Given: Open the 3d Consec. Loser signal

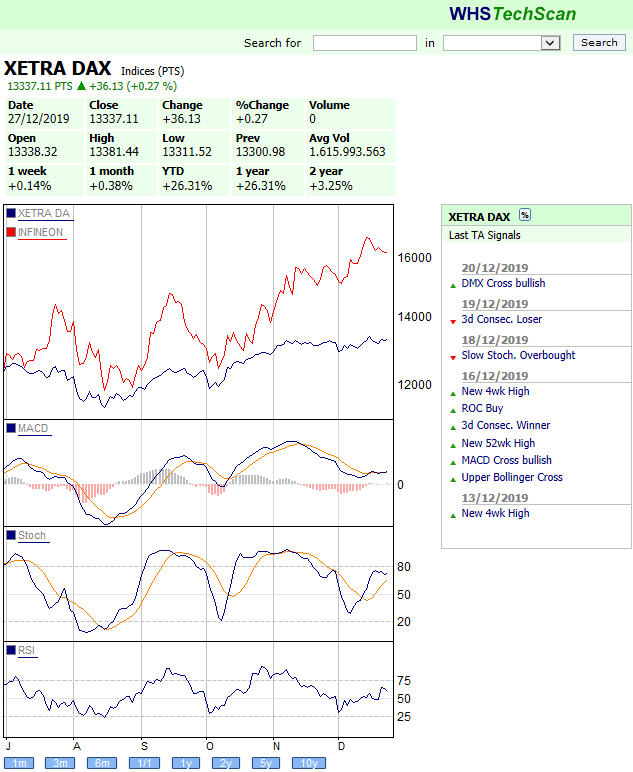Looking at the screenshot, I should [x=502, y=319].
